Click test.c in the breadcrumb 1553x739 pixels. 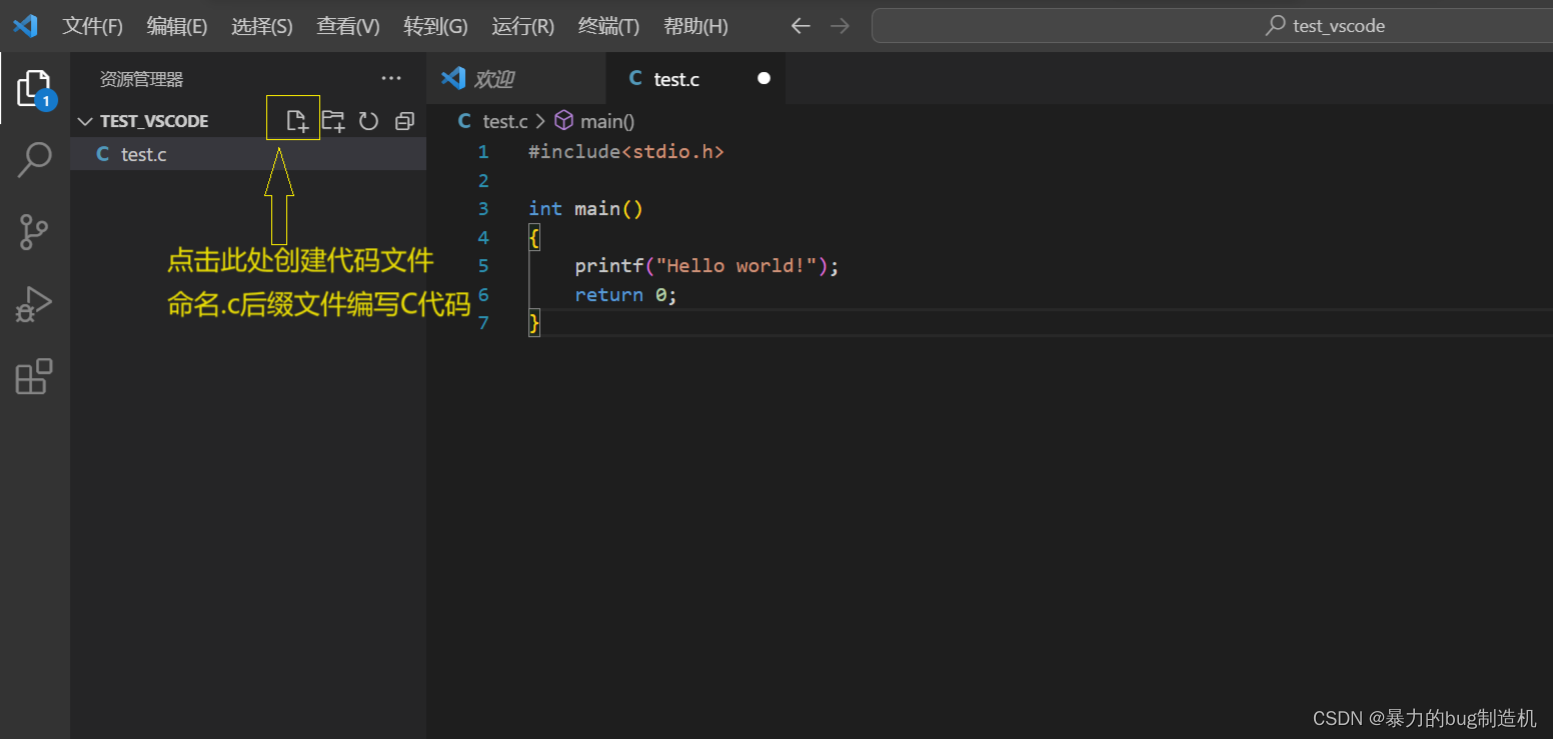click(x=505, y=121)
